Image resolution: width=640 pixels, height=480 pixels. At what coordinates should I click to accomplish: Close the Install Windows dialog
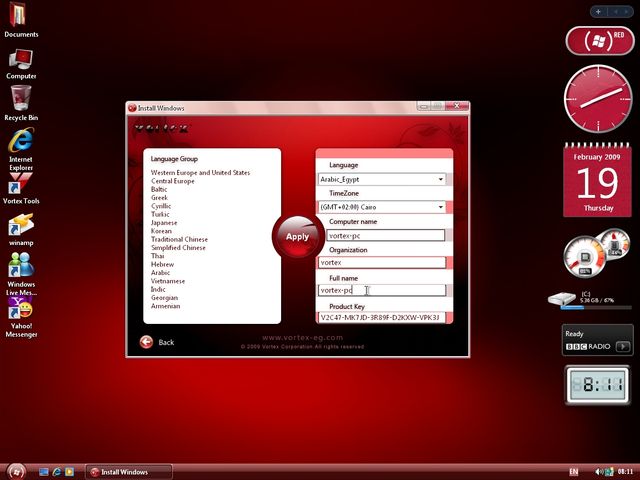pyautogui.click(x=457, y=106)
